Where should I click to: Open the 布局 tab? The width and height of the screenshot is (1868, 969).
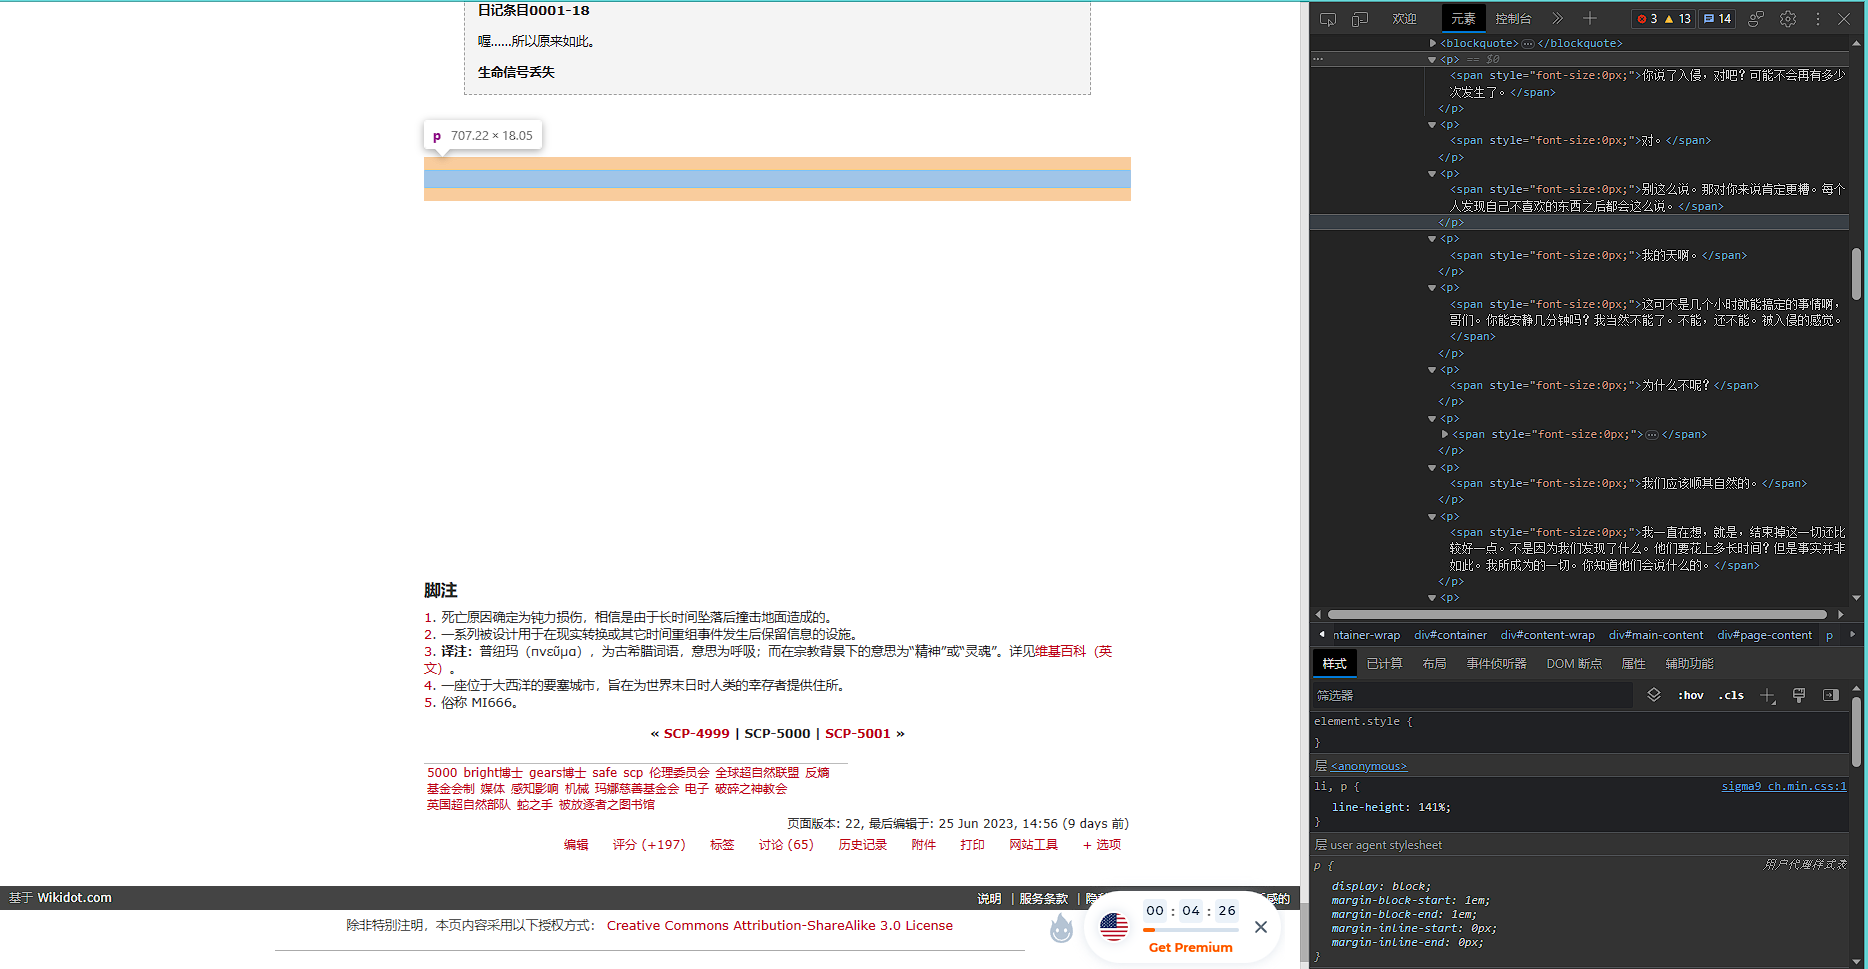click(1435, 664)
